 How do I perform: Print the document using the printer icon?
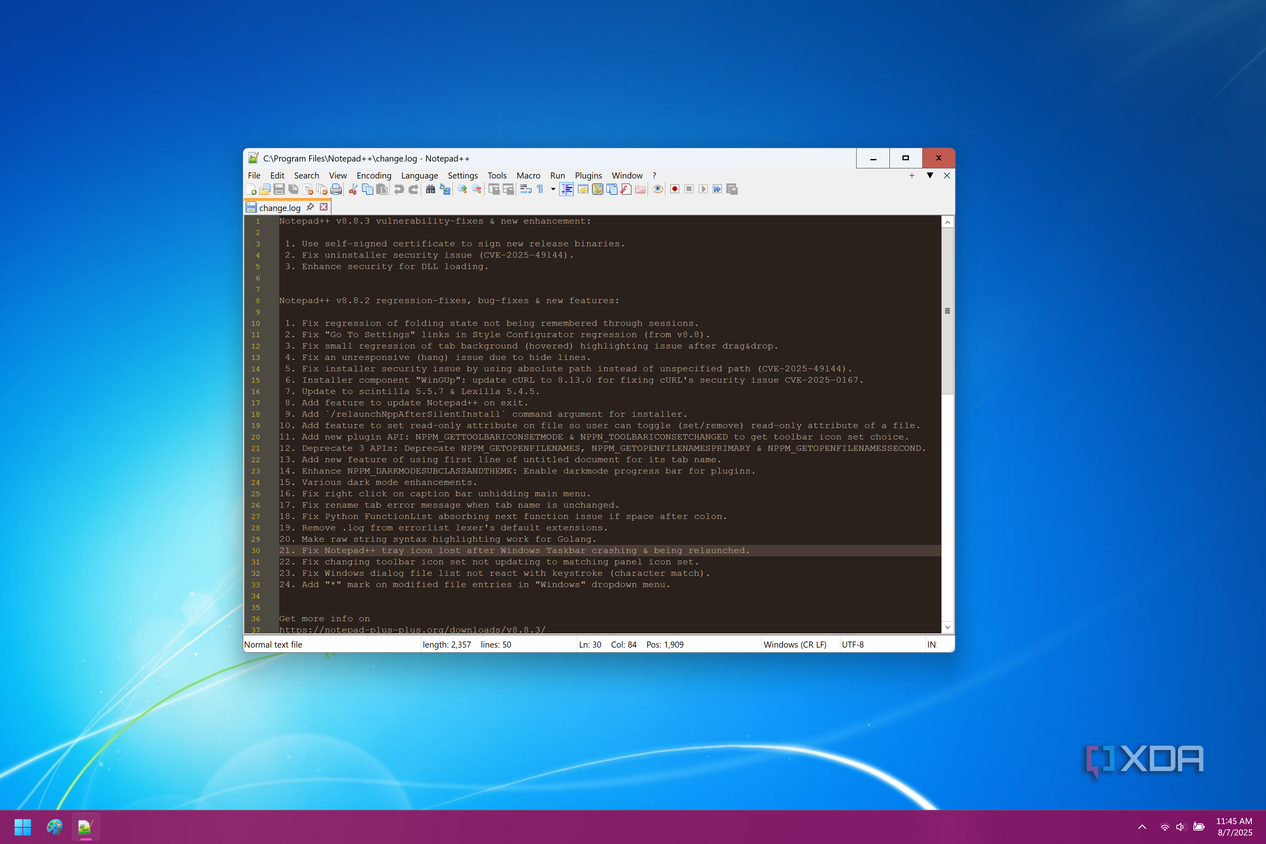[x=336, y=189]
